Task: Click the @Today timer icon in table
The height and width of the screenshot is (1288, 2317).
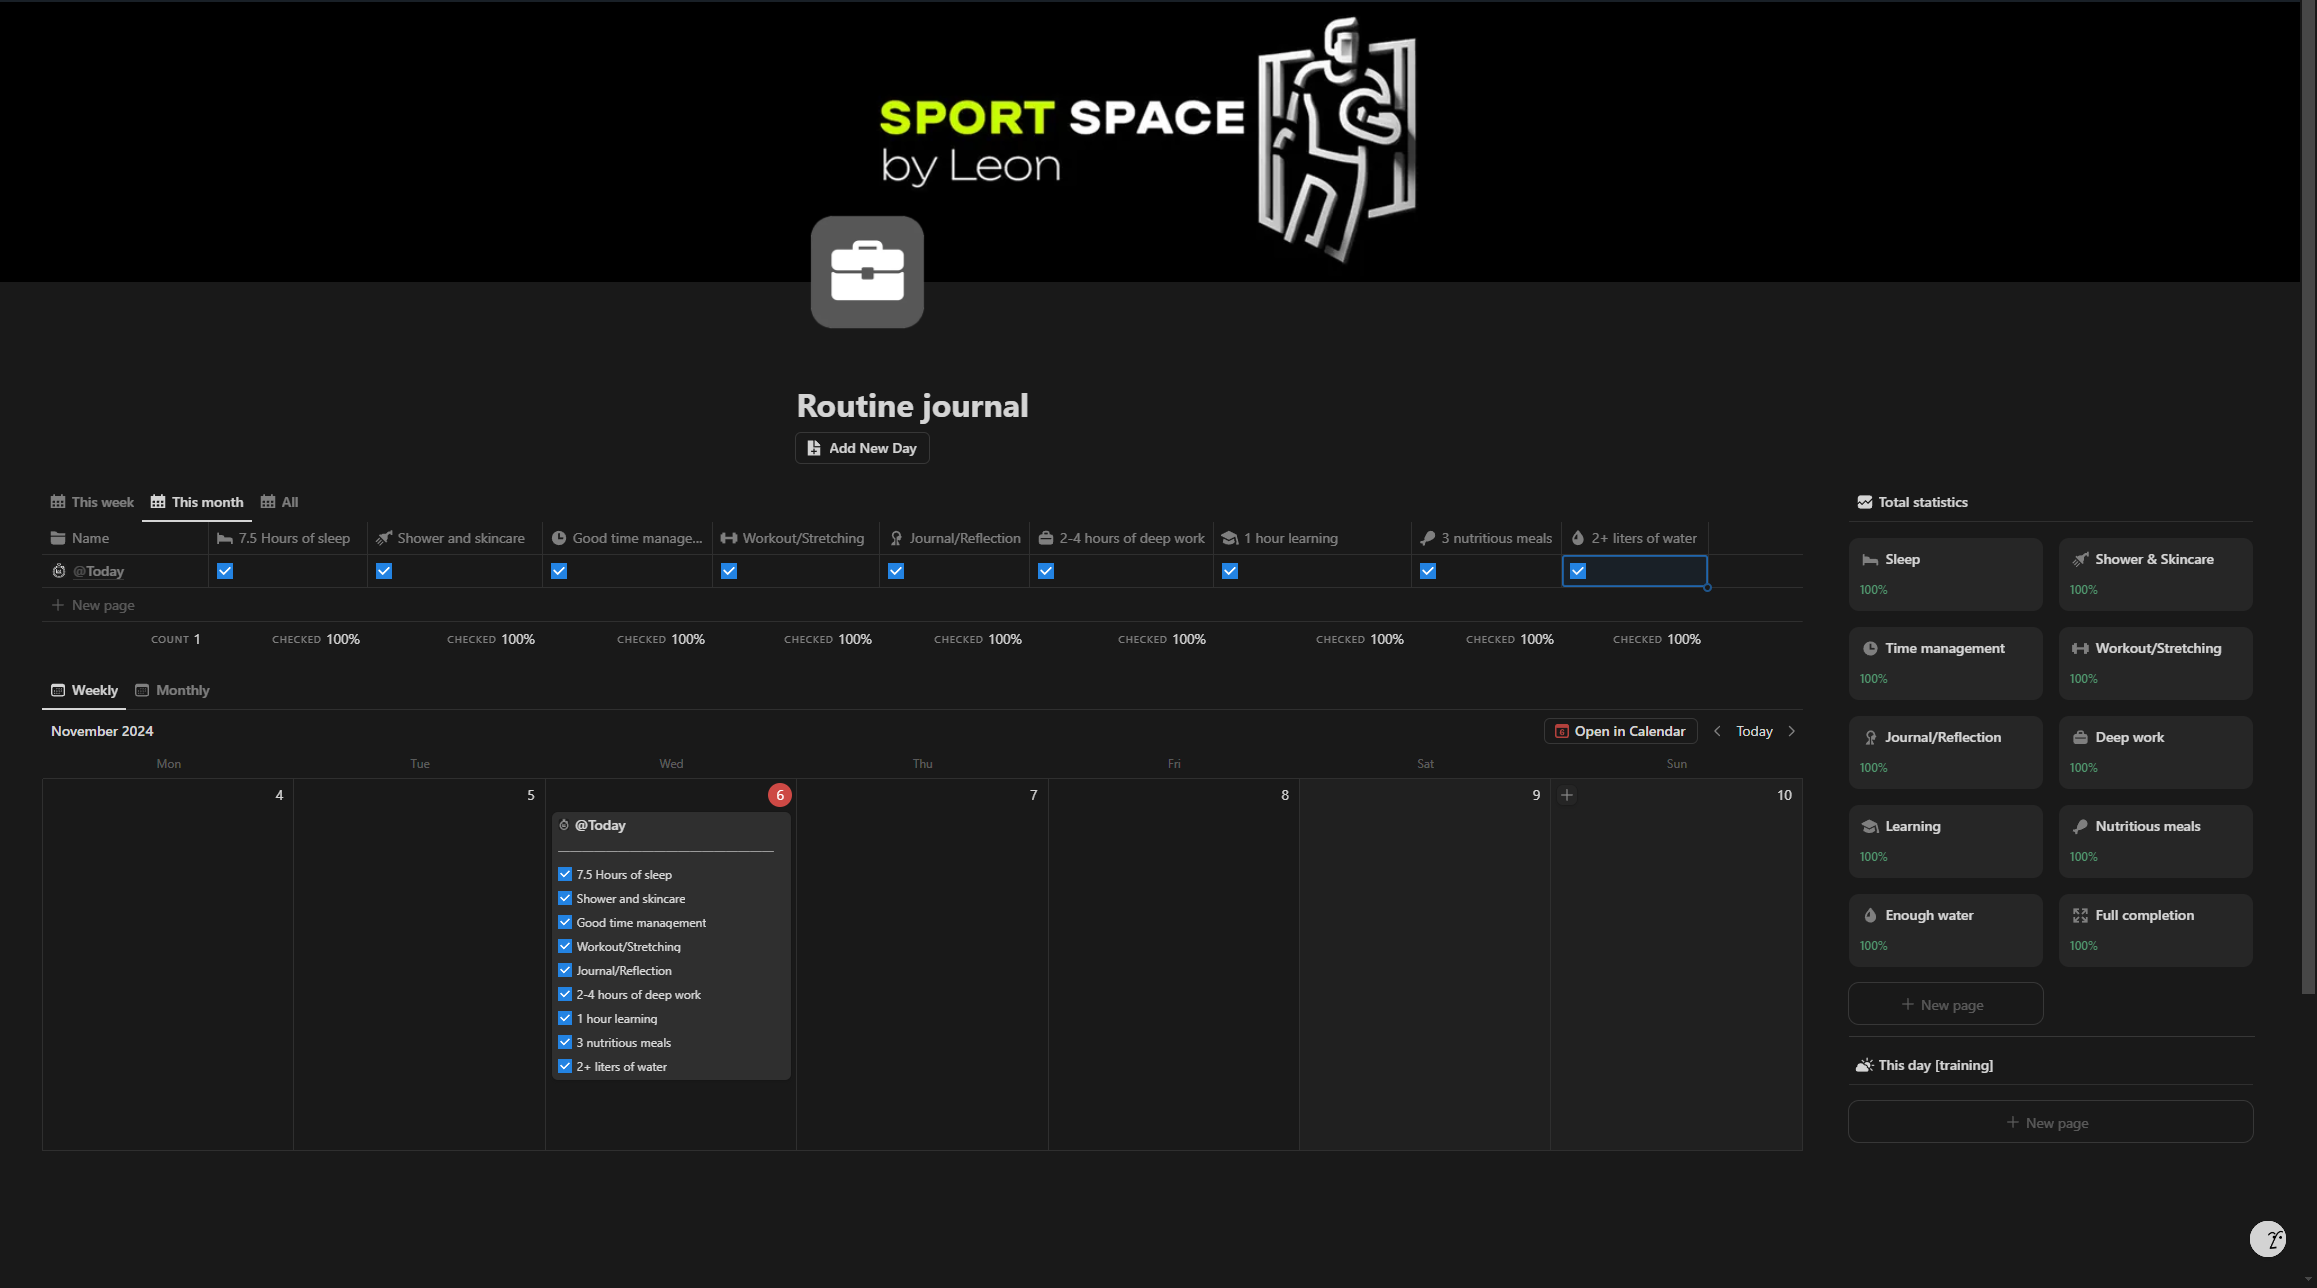Action: point(59,571)
